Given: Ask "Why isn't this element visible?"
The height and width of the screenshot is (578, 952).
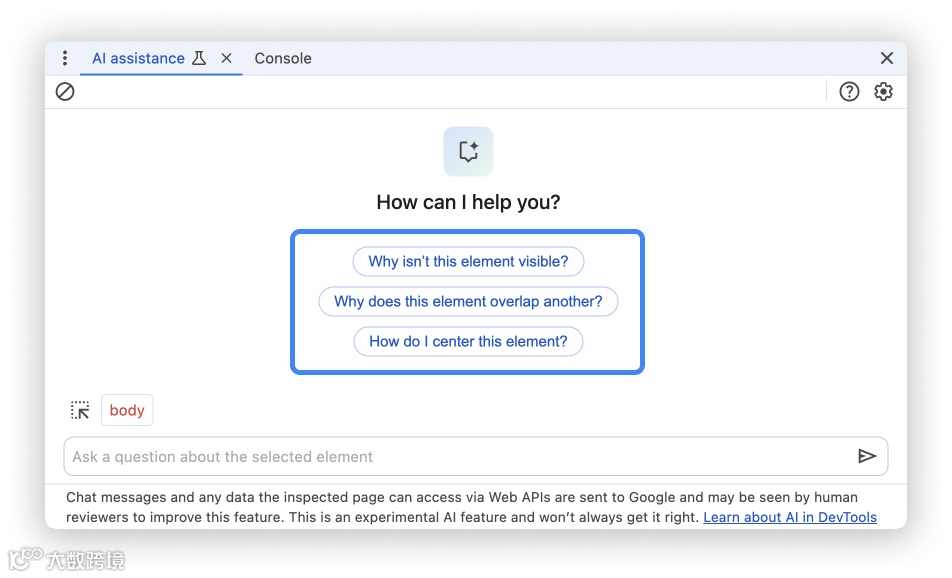Looking at the screenshot, I should click(x=468, y=262).
